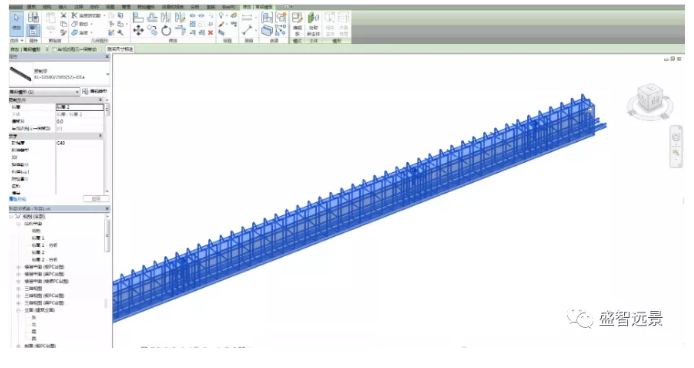Screen dimensions: 694x368
Task: Click the Paste clipboard icon
Action: [x=51, y=19]
